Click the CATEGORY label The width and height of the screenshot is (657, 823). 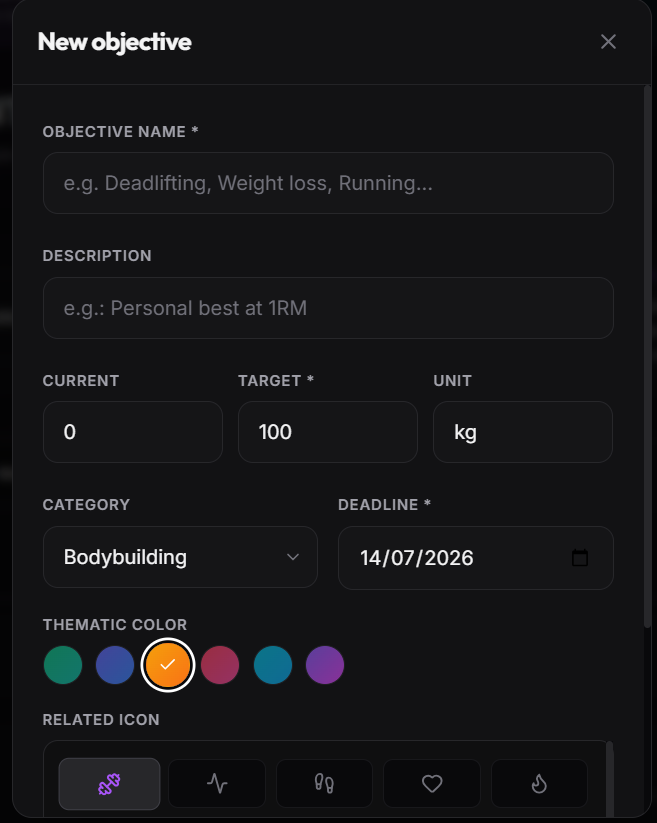coord(86,504)
